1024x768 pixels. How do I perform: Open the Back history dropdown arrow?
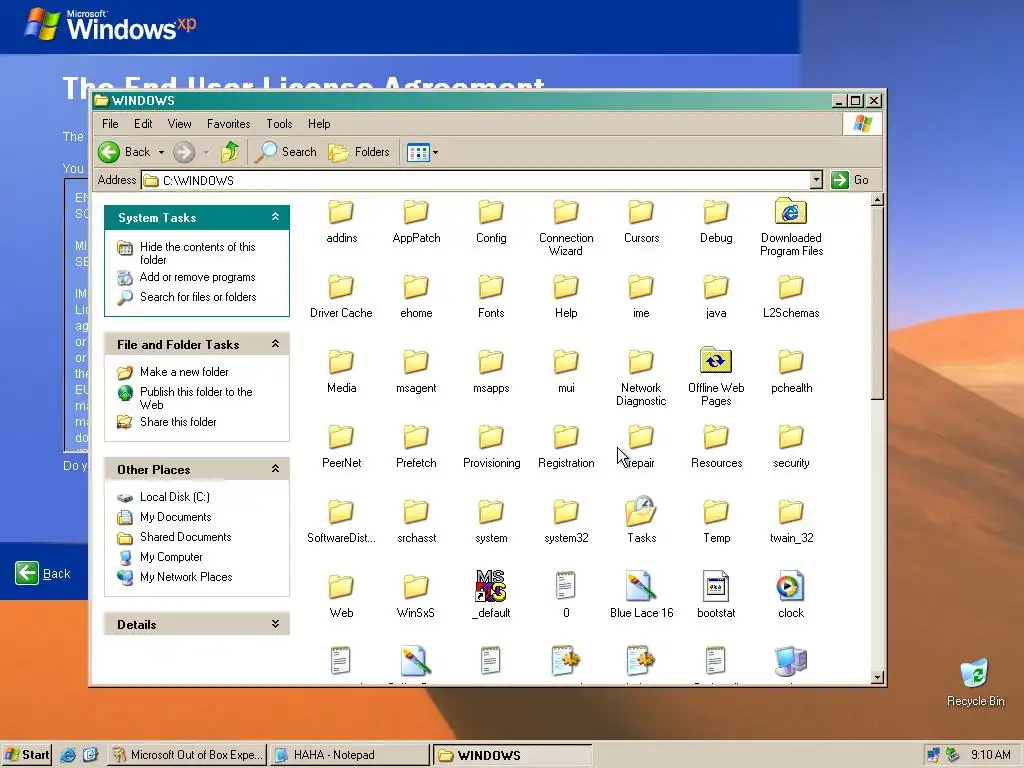coord(161,152)
